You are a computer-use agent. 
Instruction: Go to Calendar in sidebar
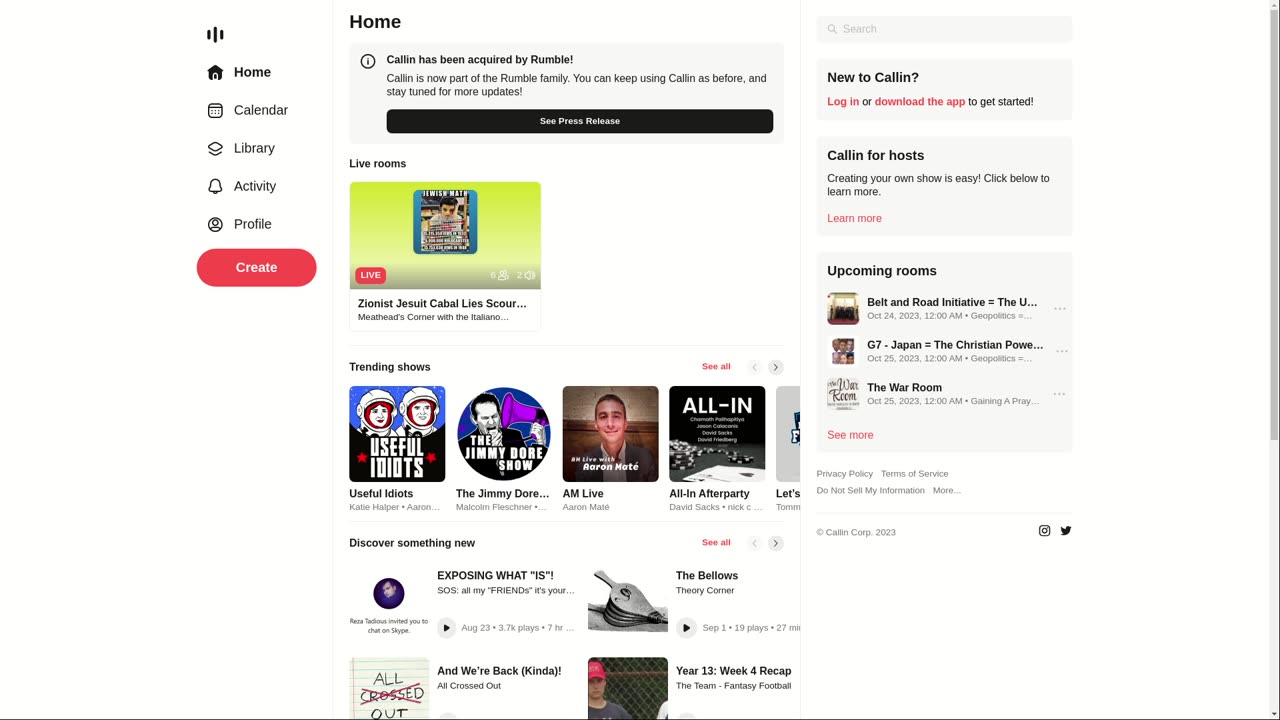[260, 110]
